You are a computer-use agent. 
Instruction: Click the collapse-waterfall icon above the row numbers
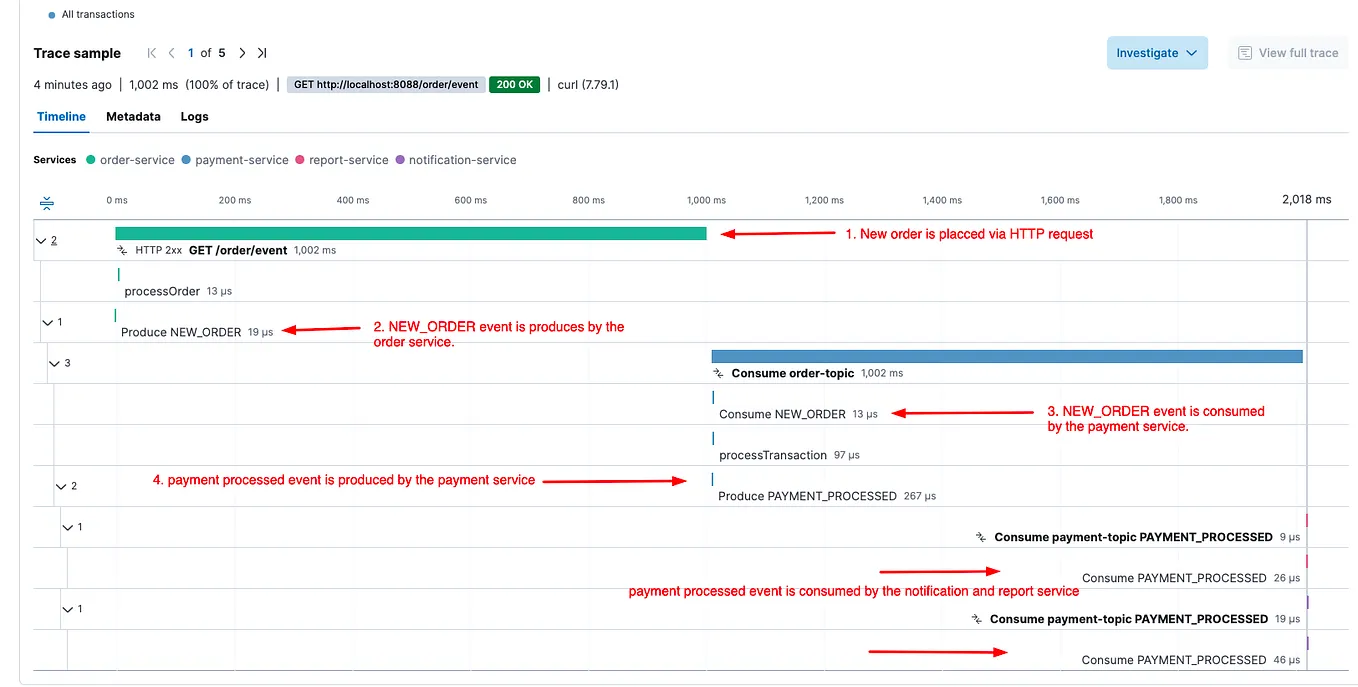pos(46,202)
